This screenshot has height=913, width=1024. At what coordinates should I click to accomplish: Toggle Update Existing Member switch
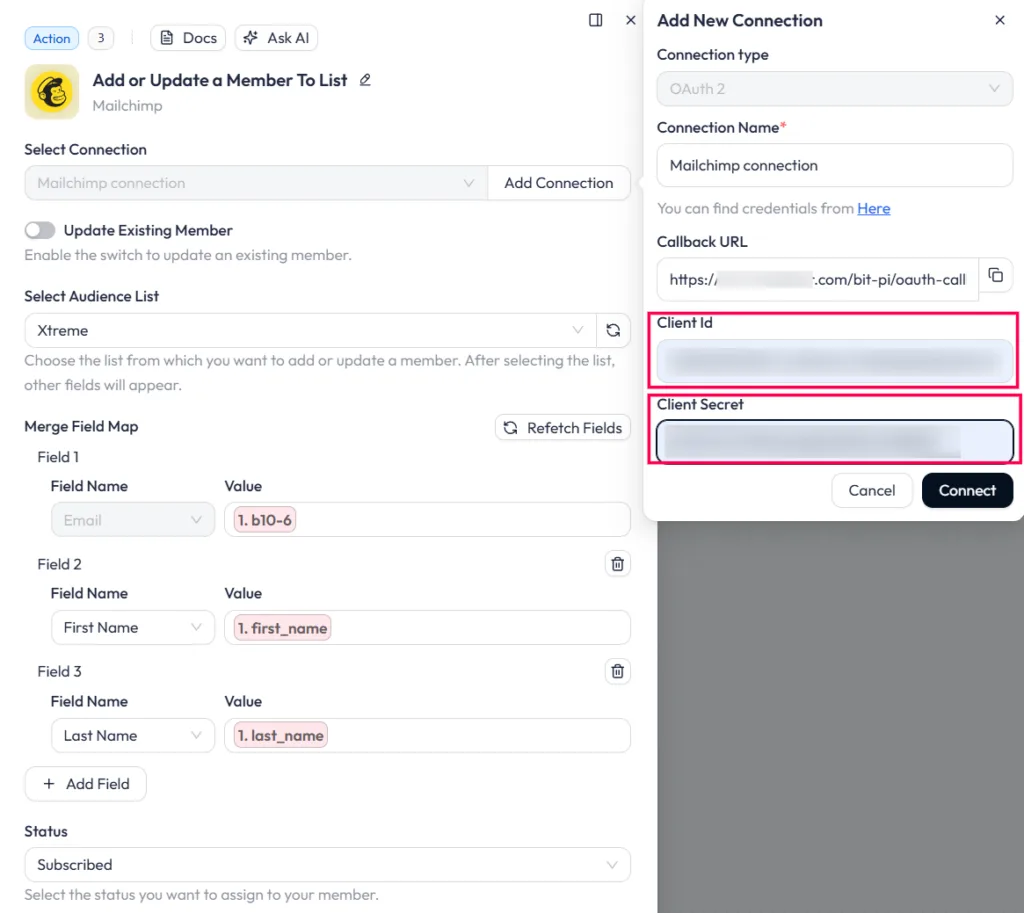point(40,230)
